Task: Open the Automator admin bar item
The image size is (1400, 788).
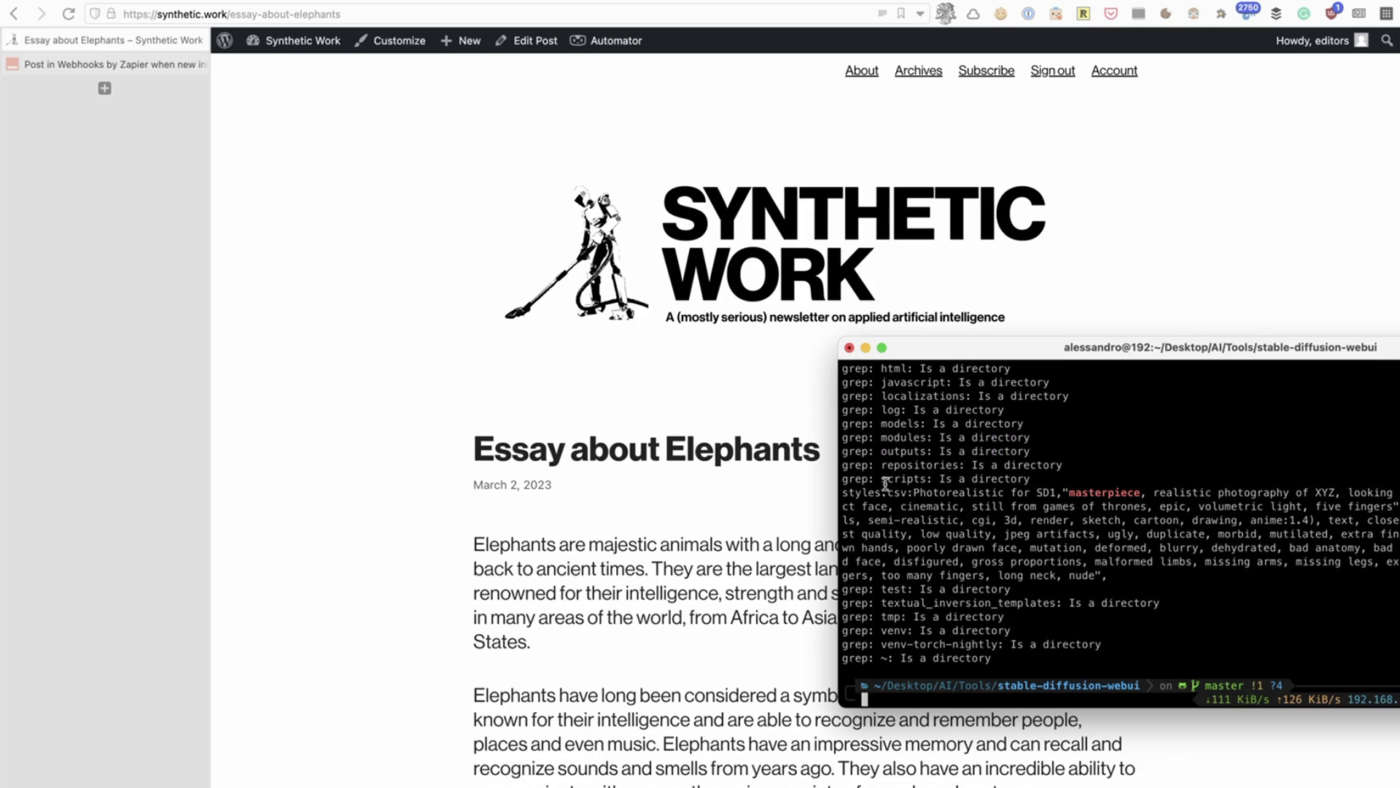Action: tap(606, 41)
